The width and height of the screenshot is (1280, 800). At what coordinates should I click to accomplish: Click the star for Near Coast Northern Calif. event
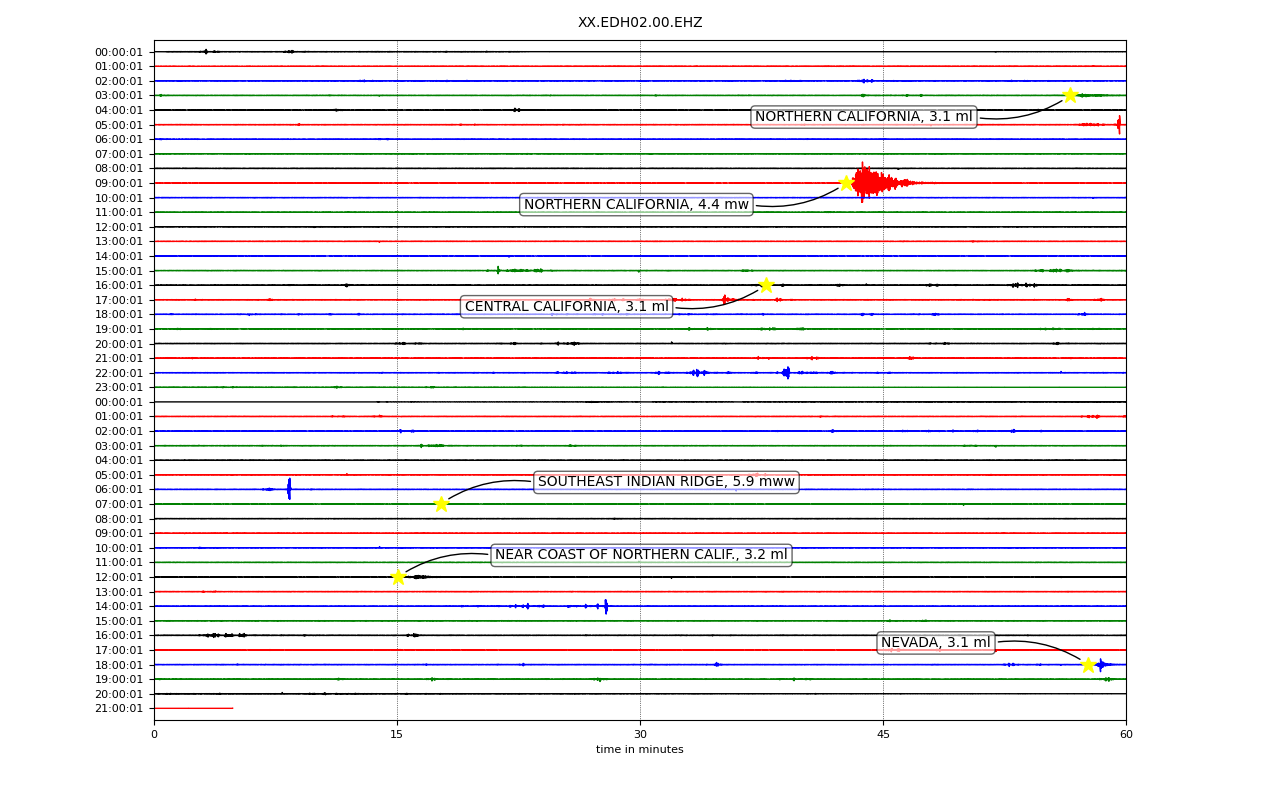(x=398, y=577)
